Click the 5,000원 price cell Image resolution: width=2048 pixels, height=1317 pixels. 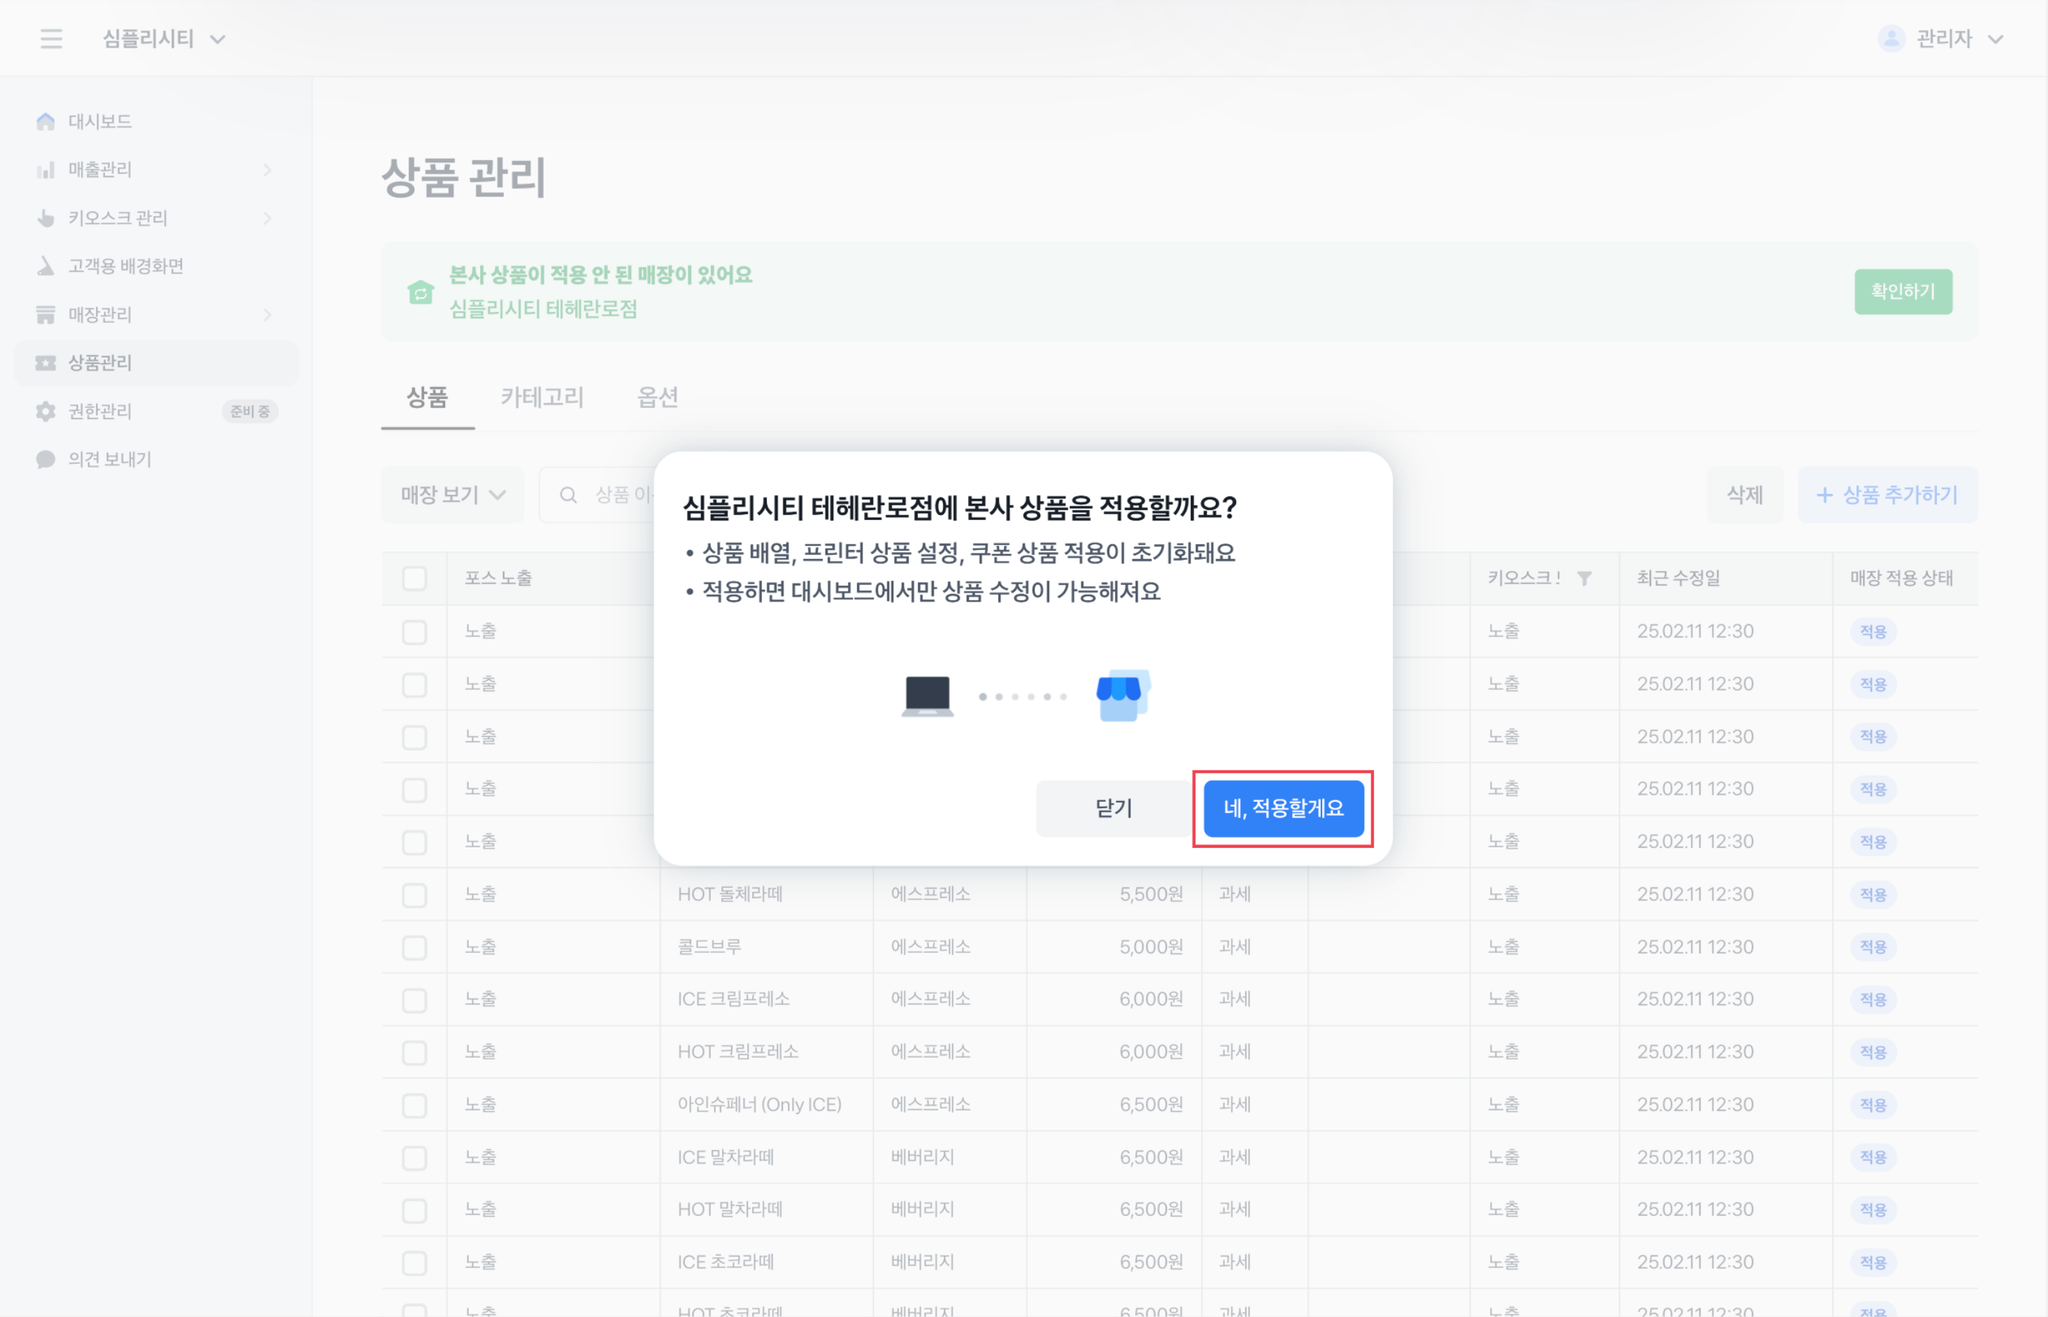pyautogui.click(x=1151, y=946)
